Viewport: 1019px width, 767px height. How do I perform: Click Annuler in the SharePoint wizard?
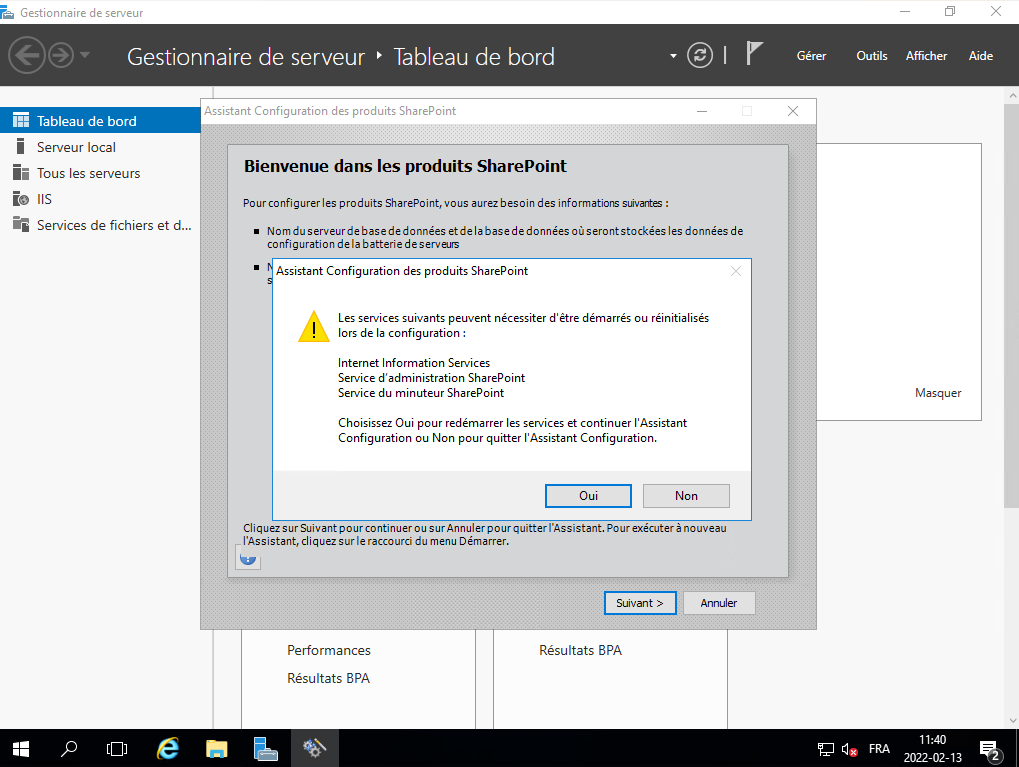(x=719, y=603)
